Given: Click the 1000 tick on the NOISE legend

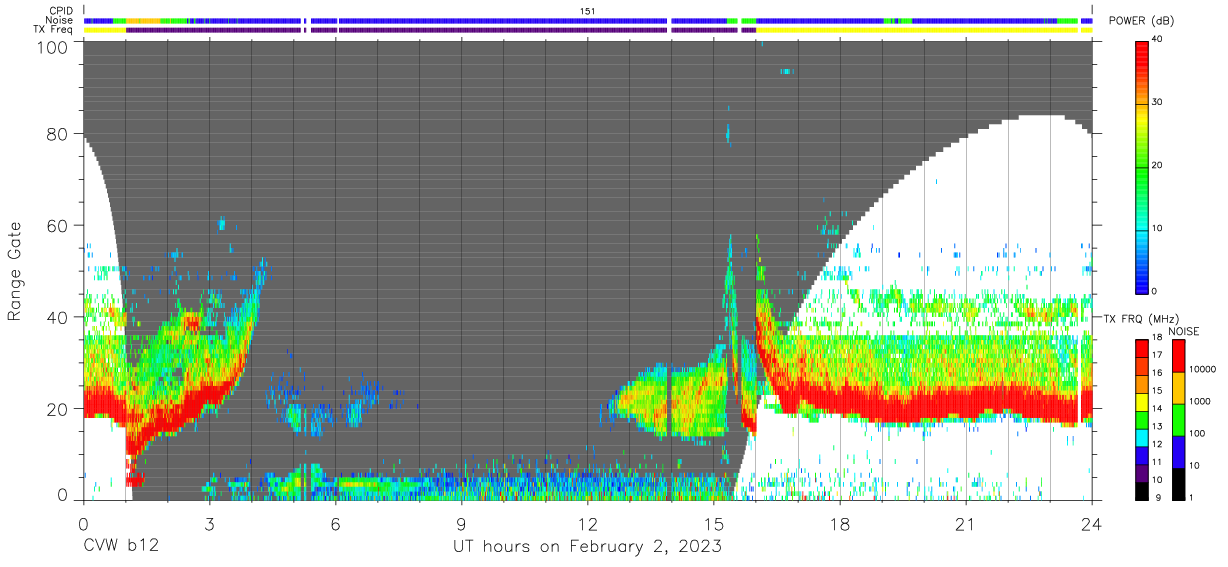Looking at the screenshot, I should click(x=1200, y=401).
